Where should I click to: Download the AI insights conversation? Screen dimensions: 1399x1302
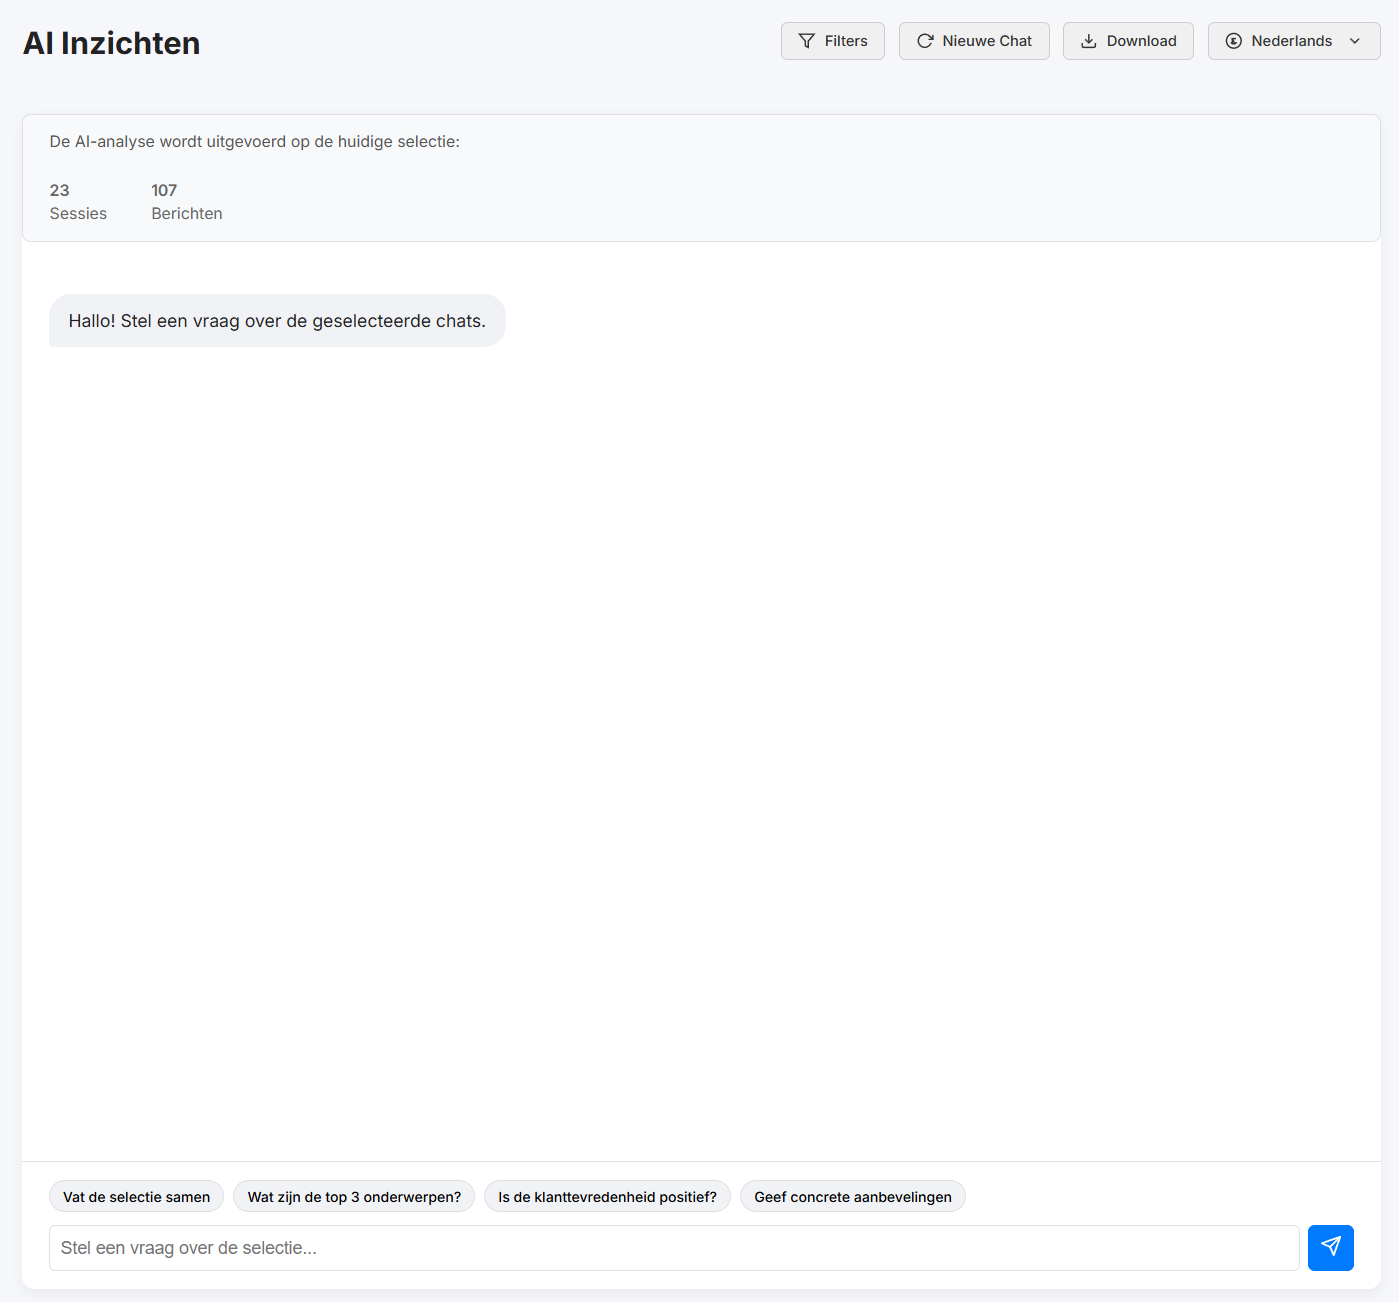tap(1128, 41)
